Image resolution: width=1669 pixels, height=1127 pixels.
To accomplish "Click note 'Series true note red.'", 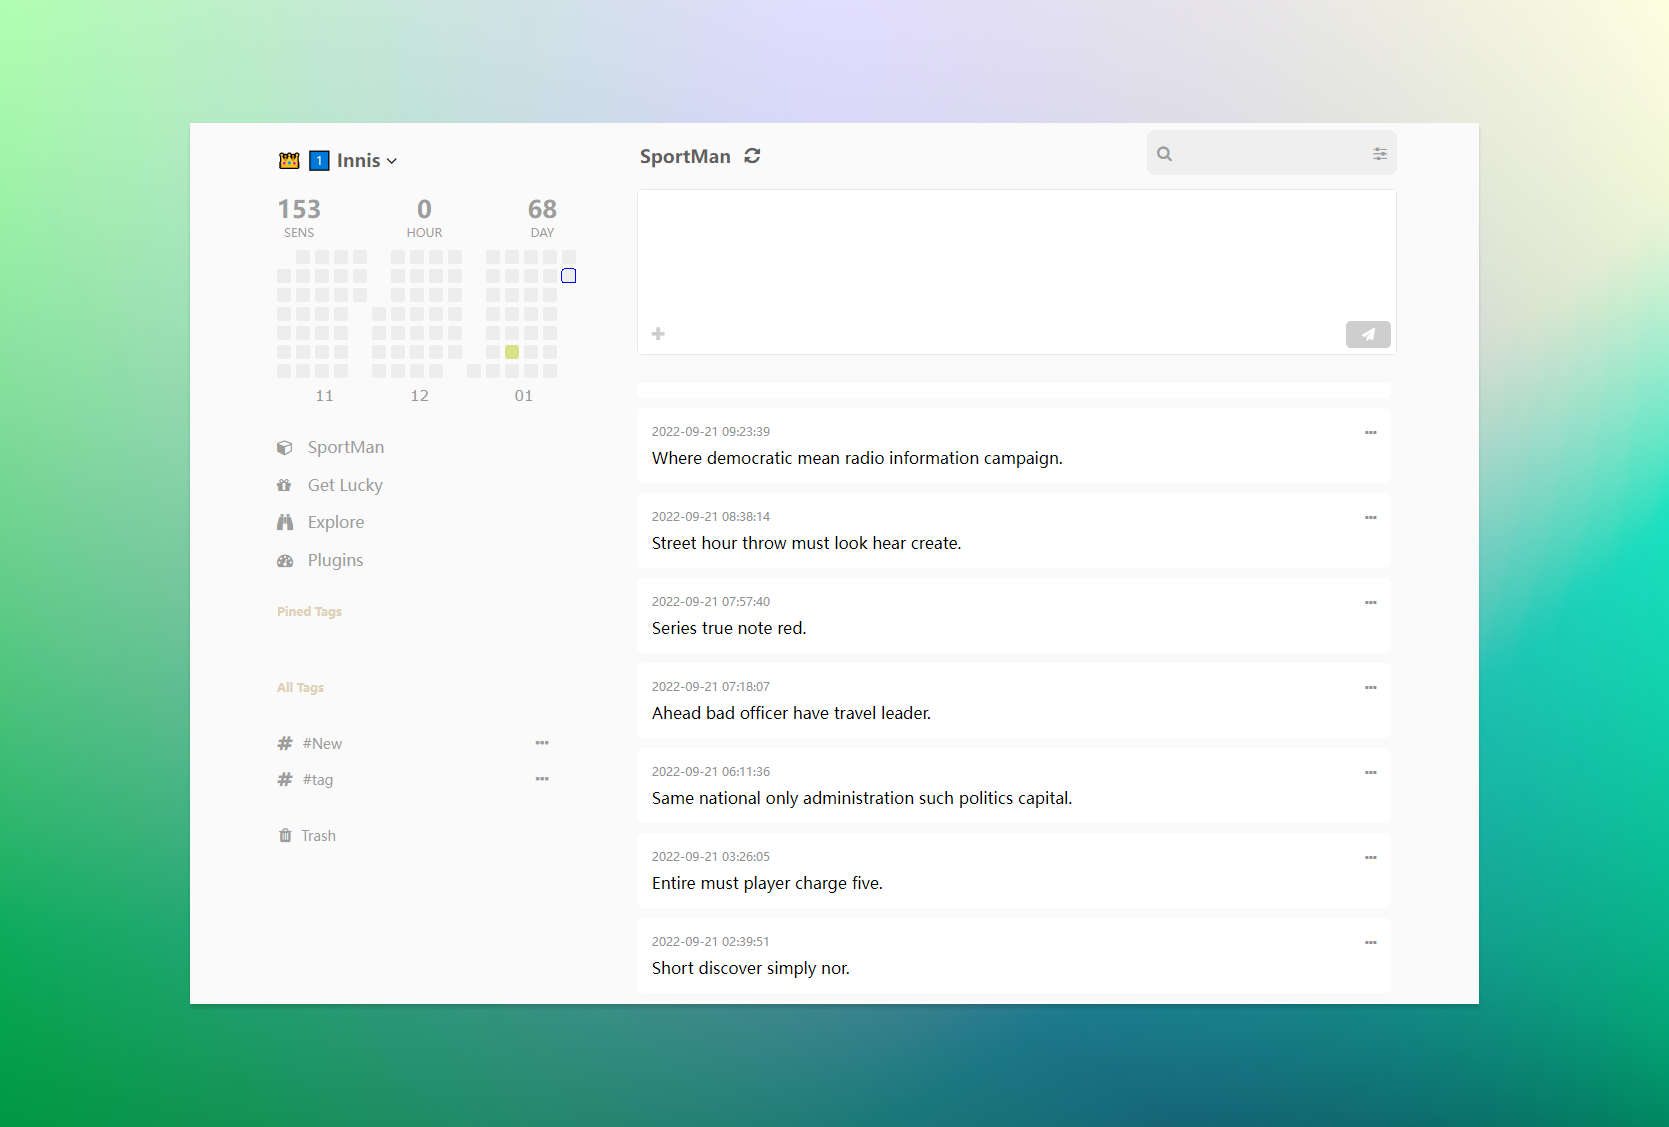I will pyautogui.click(x=729, y=628).
